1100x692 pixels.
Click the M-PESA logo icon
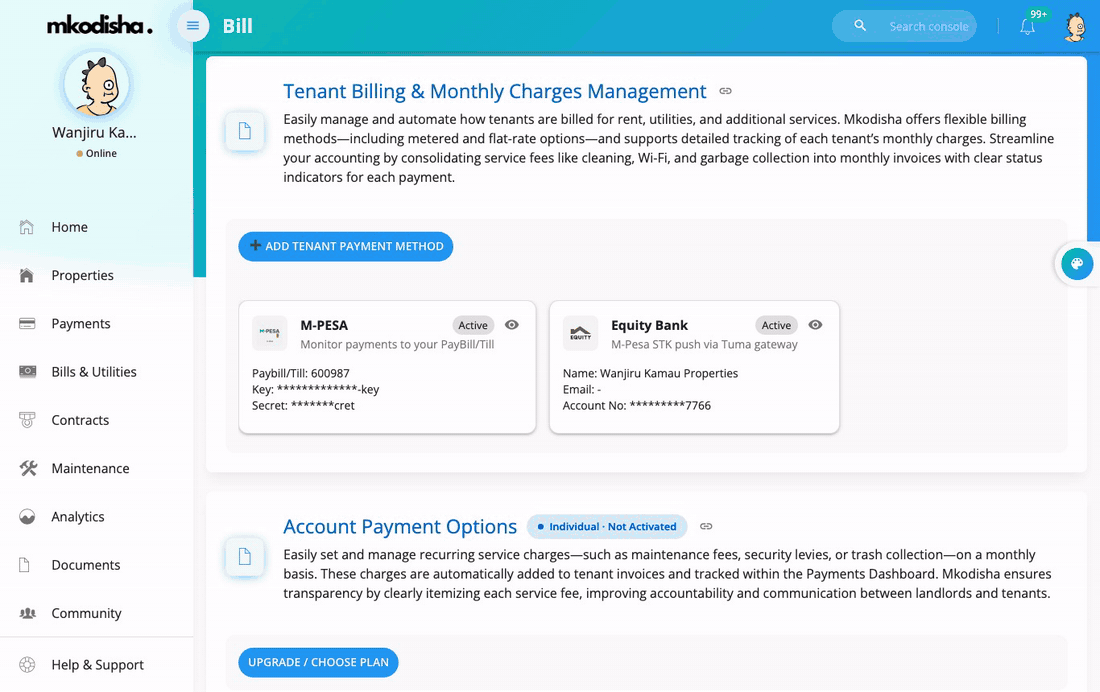(x=269, y=333)
